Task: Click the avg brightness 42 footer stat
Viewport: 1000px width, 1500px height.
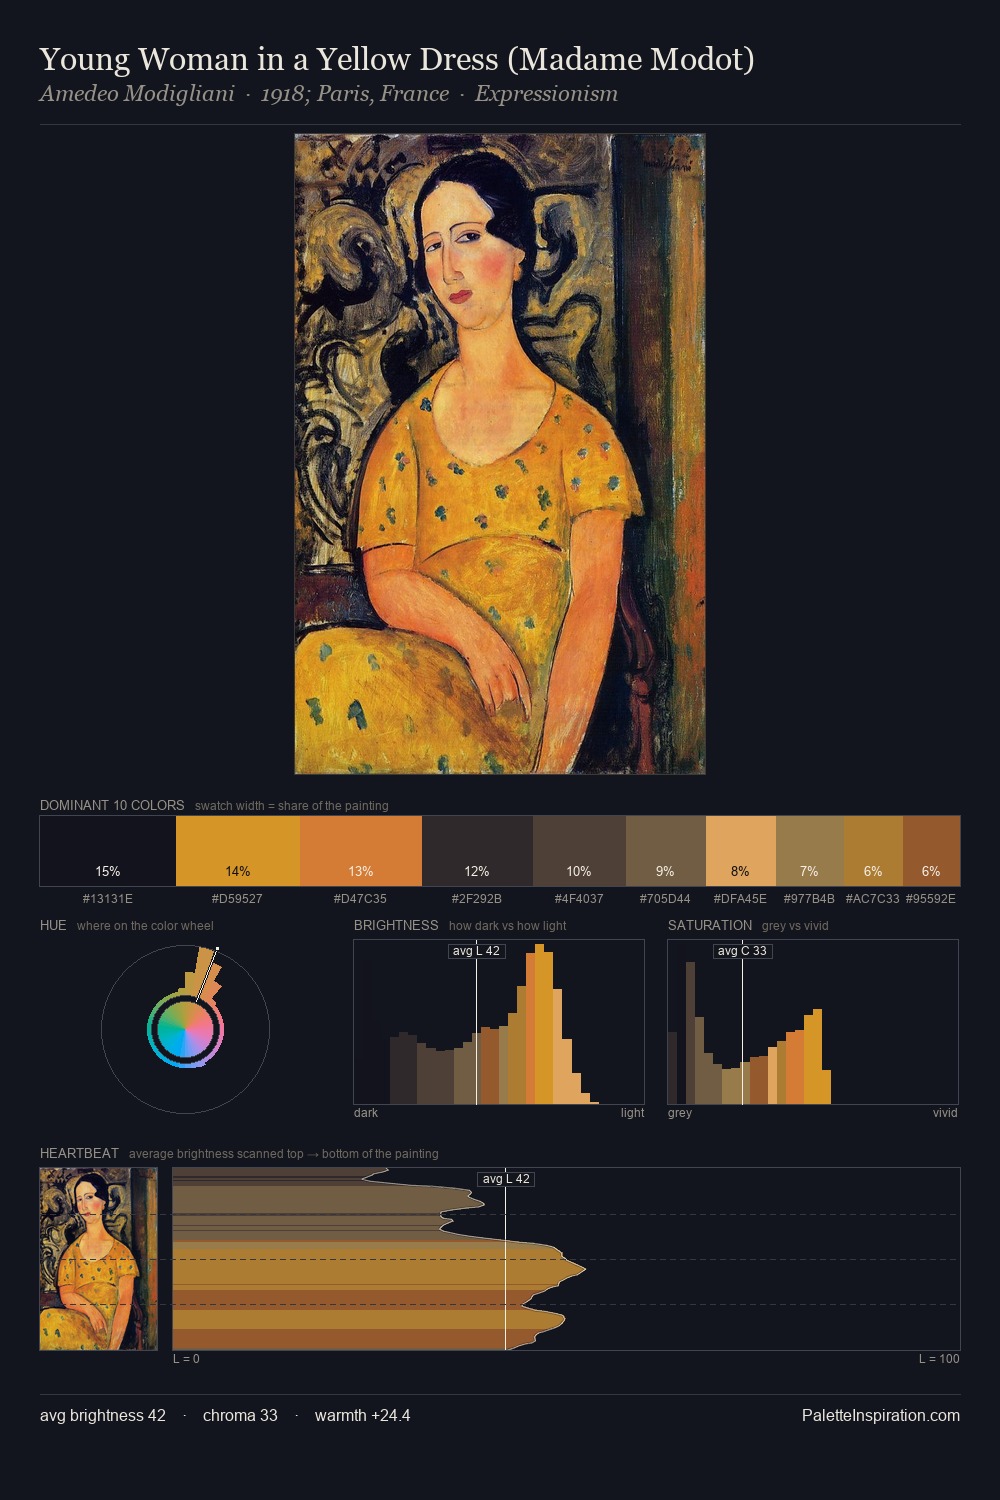Action: pyautogui.click(x=103, y=1415)
